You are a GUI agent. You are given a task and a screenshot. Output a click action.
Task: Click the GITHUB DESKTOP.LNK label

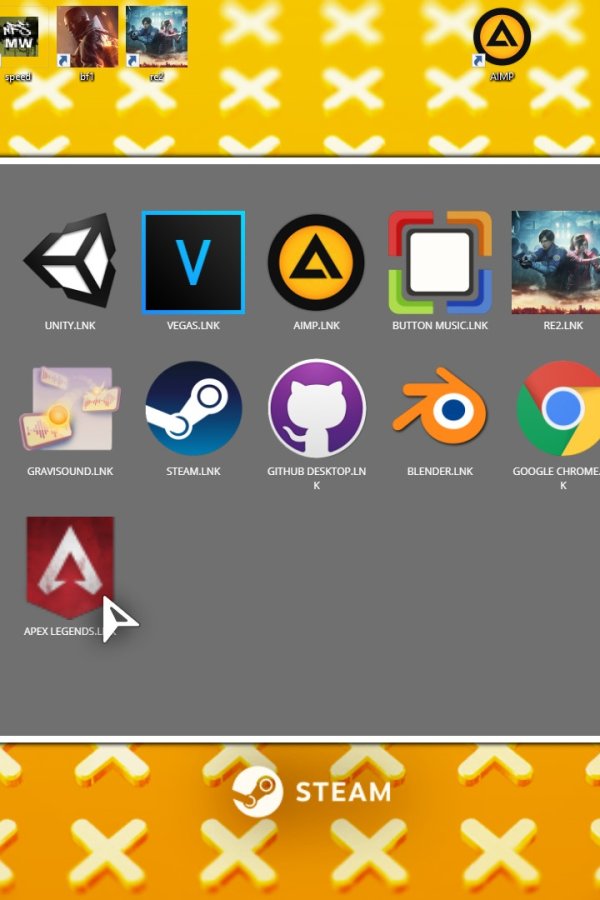[316, 478]
